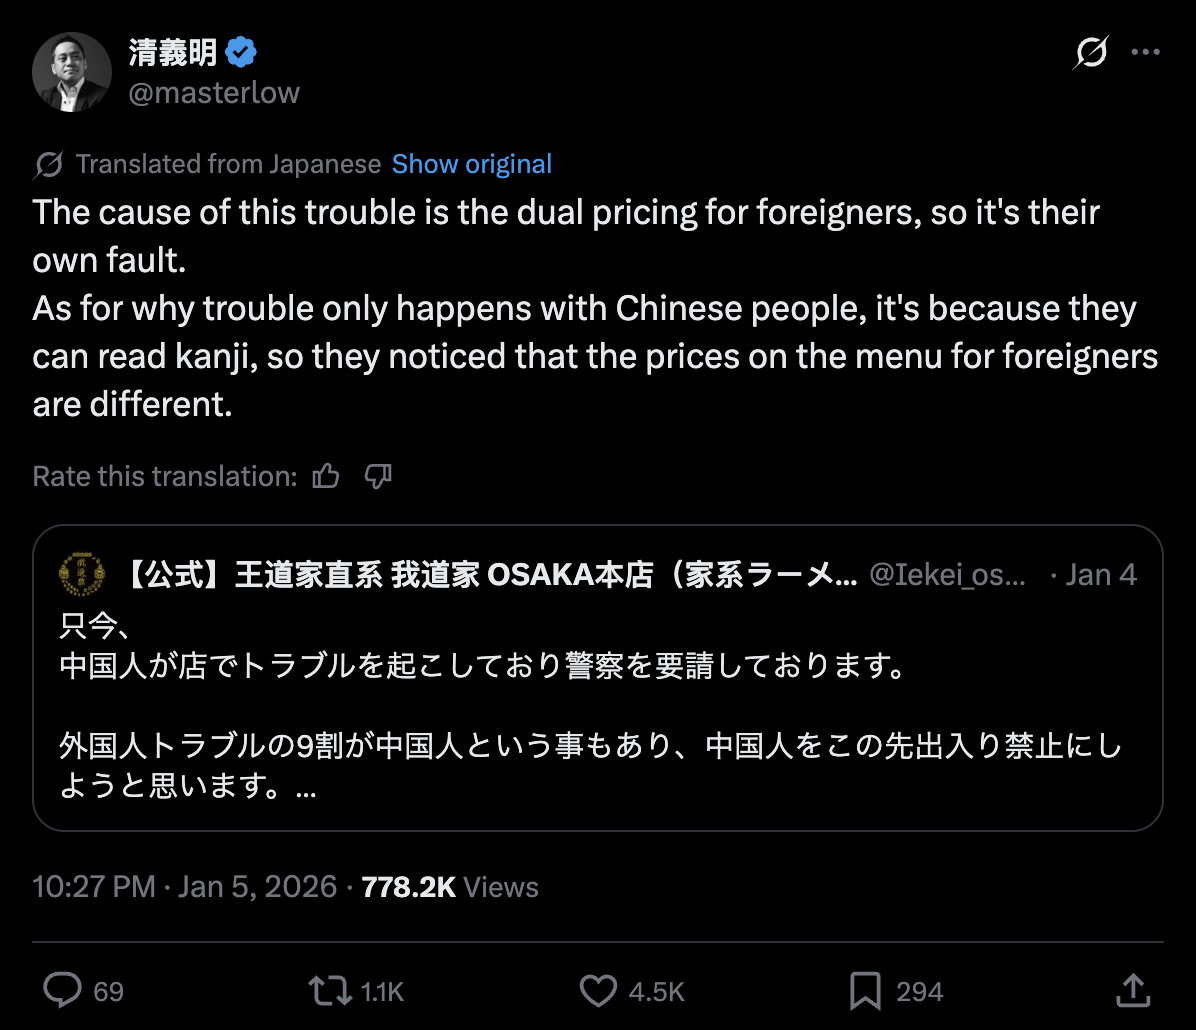Click the quoted tweet's shop avatar
Screen dimensions: 1196x1030
[x=81, y=574]
